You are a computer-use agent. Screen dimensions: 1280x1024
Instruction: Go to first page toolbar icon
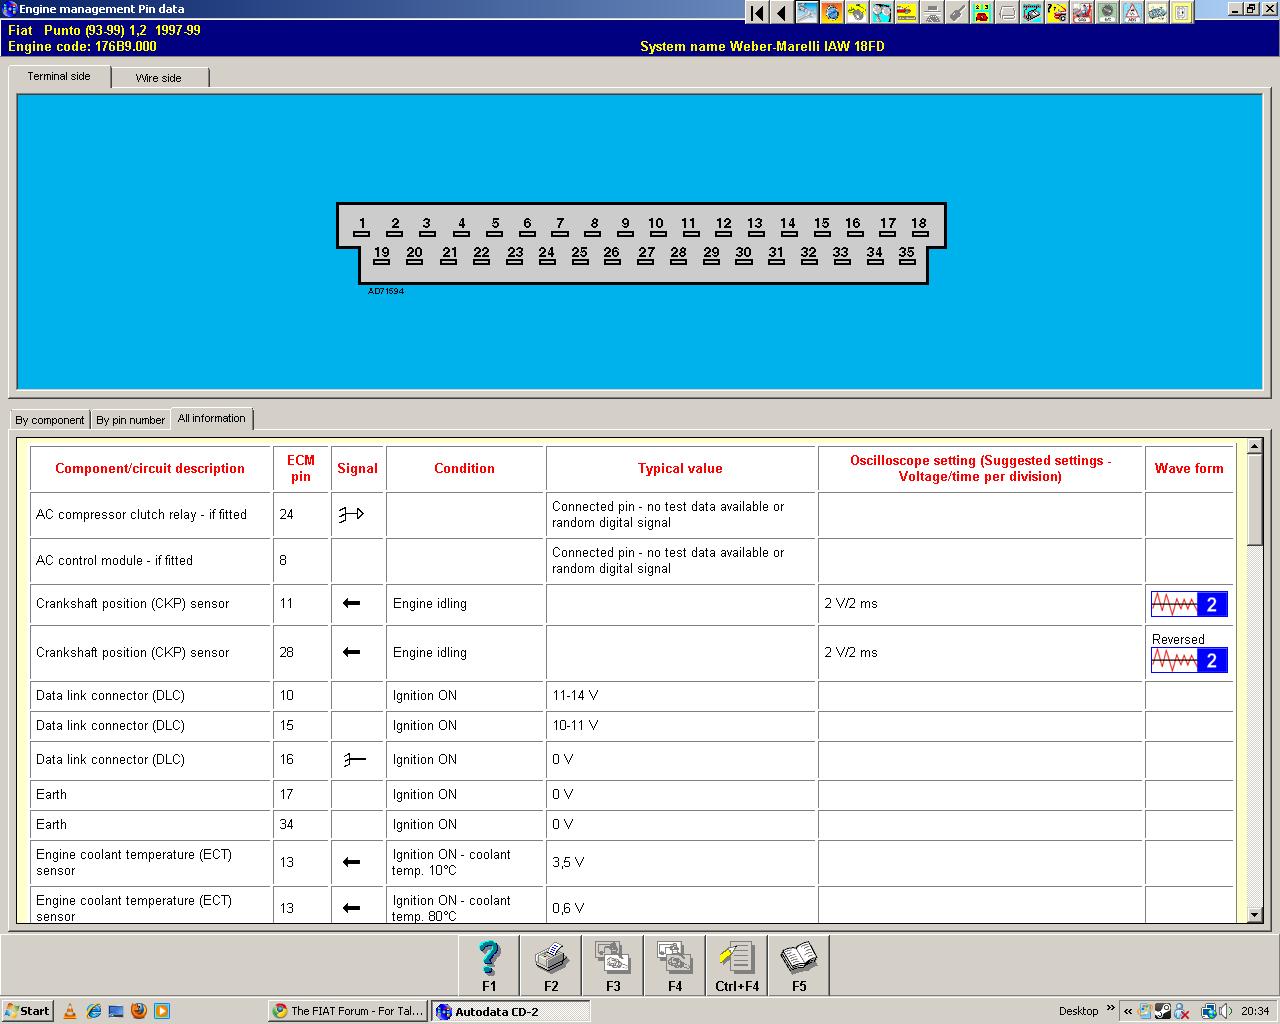(x=757, y=13)
